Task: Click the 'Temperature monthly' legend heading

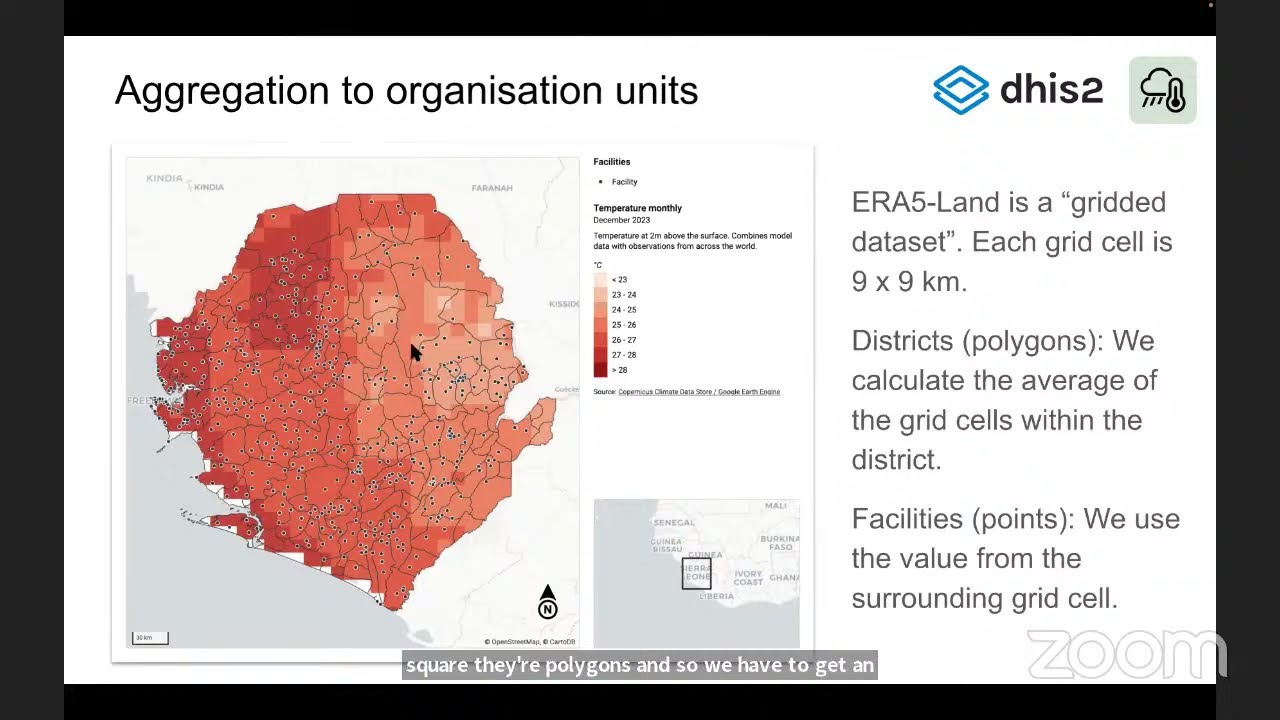Action: [638, 208]
